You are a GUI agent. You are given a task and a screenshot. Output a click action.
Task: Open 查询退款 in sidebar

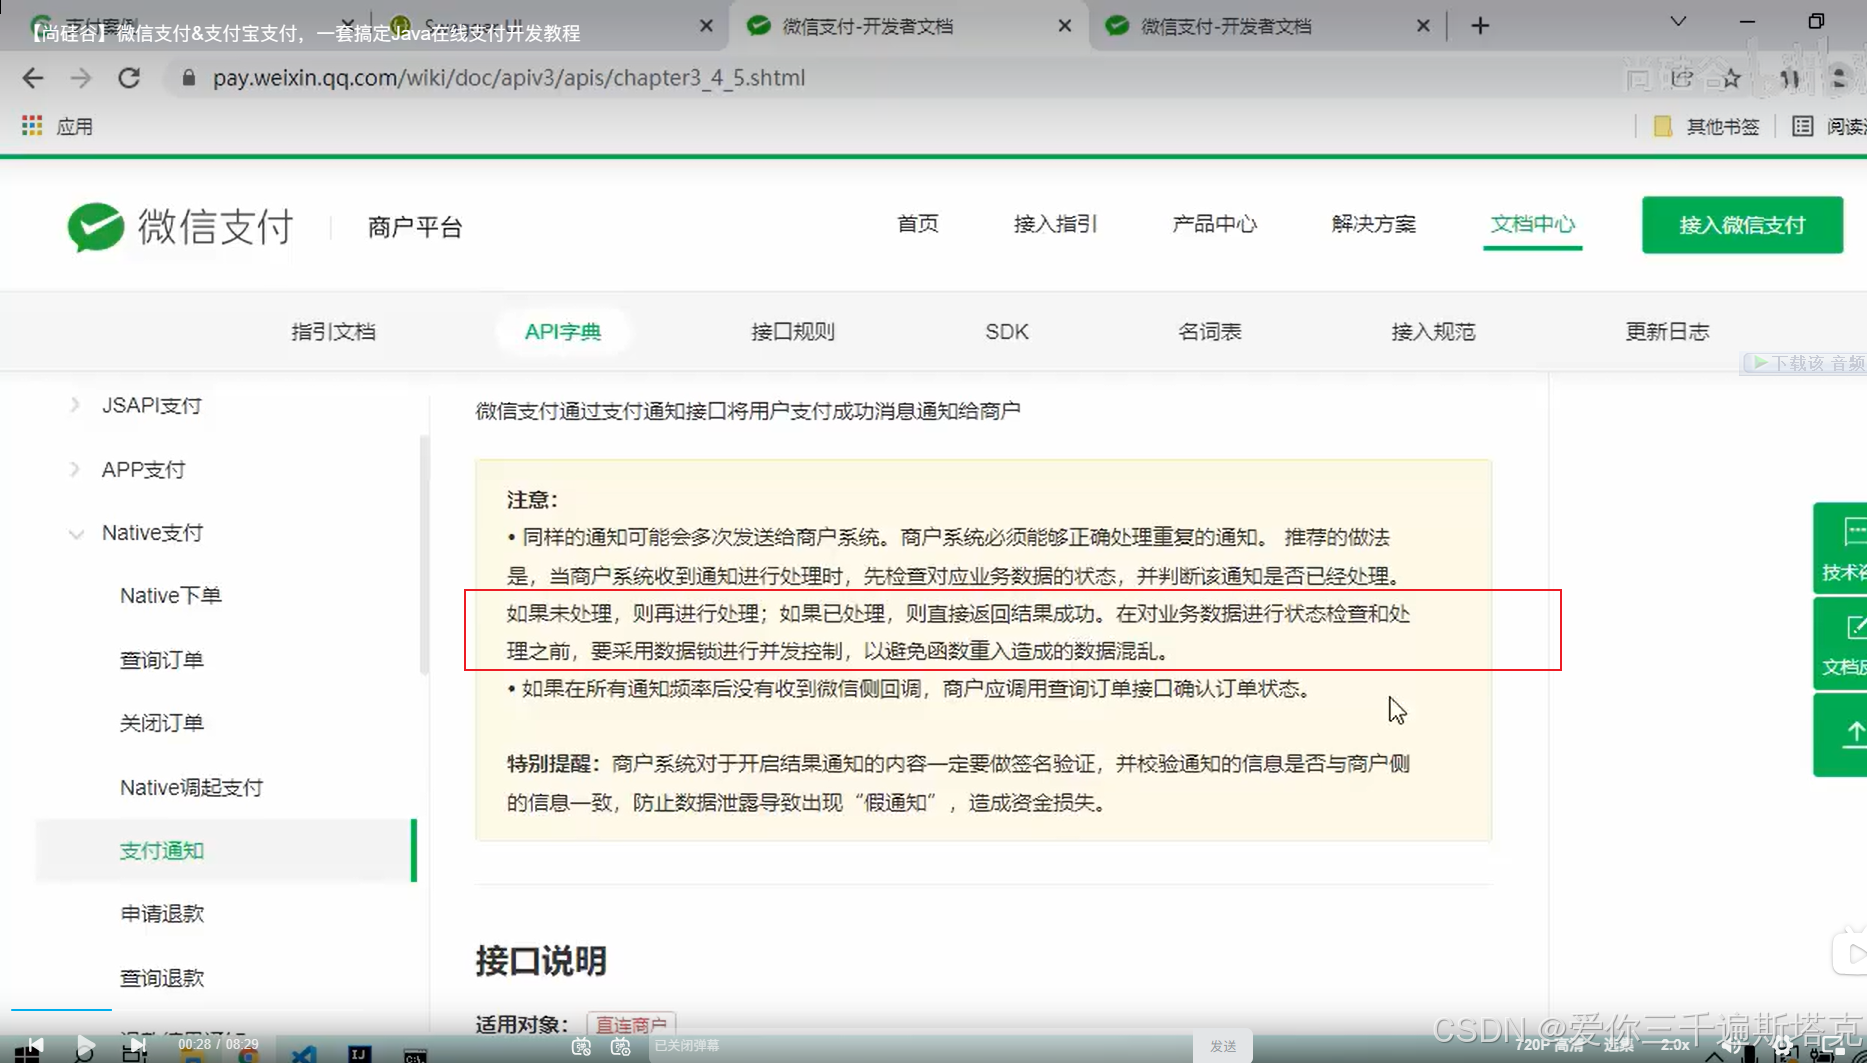(162, 978)
